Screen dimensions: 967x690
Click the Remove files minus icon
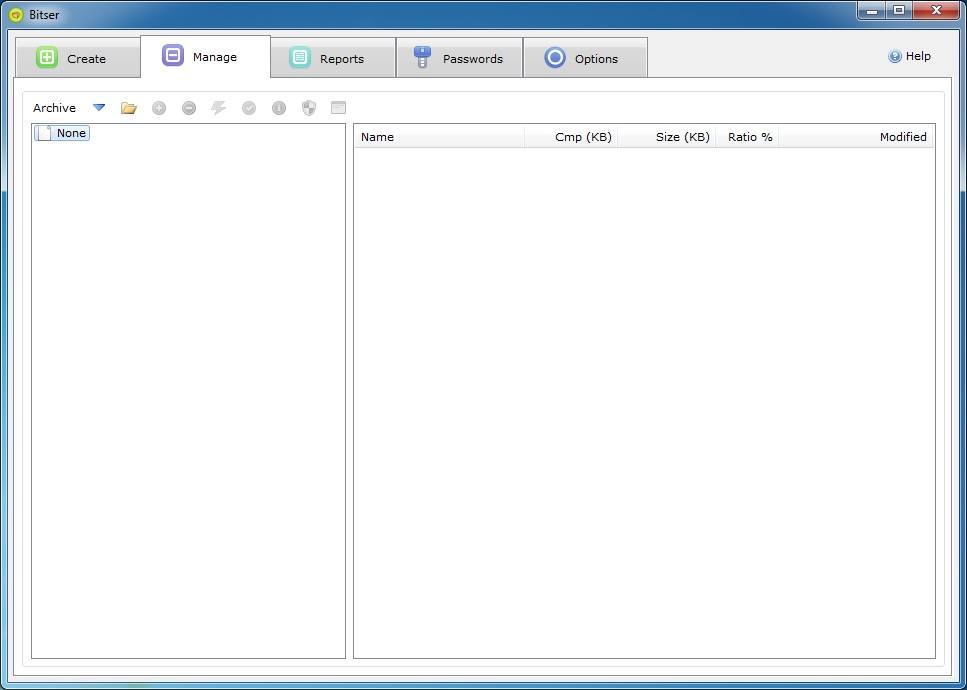(x=188, y=107)
